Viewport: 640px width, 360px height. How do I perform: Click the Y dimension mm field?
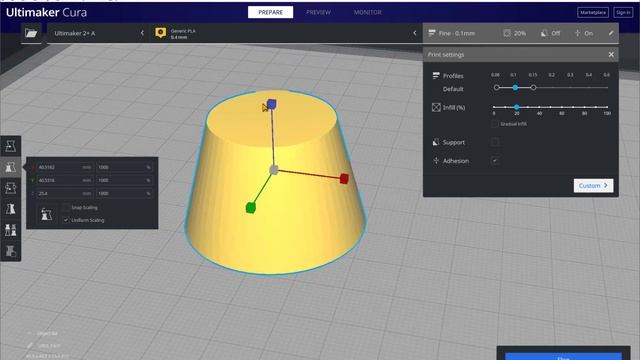click(x=64, y=180)
